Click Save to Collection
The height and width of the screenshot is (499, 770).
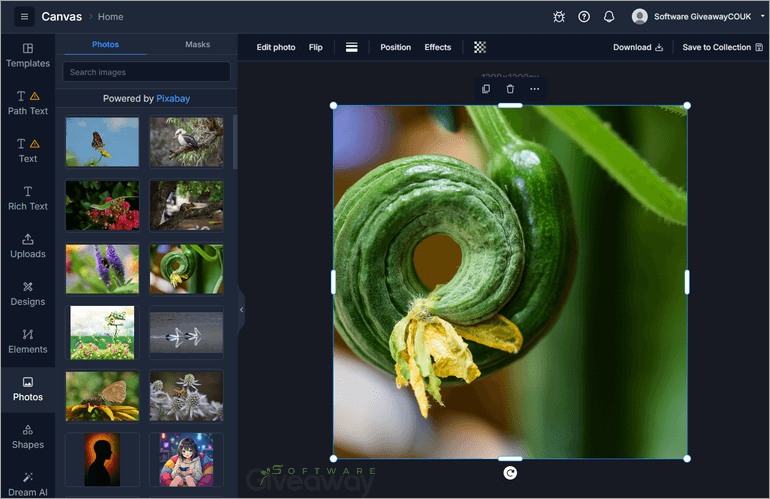pos(722,47)
